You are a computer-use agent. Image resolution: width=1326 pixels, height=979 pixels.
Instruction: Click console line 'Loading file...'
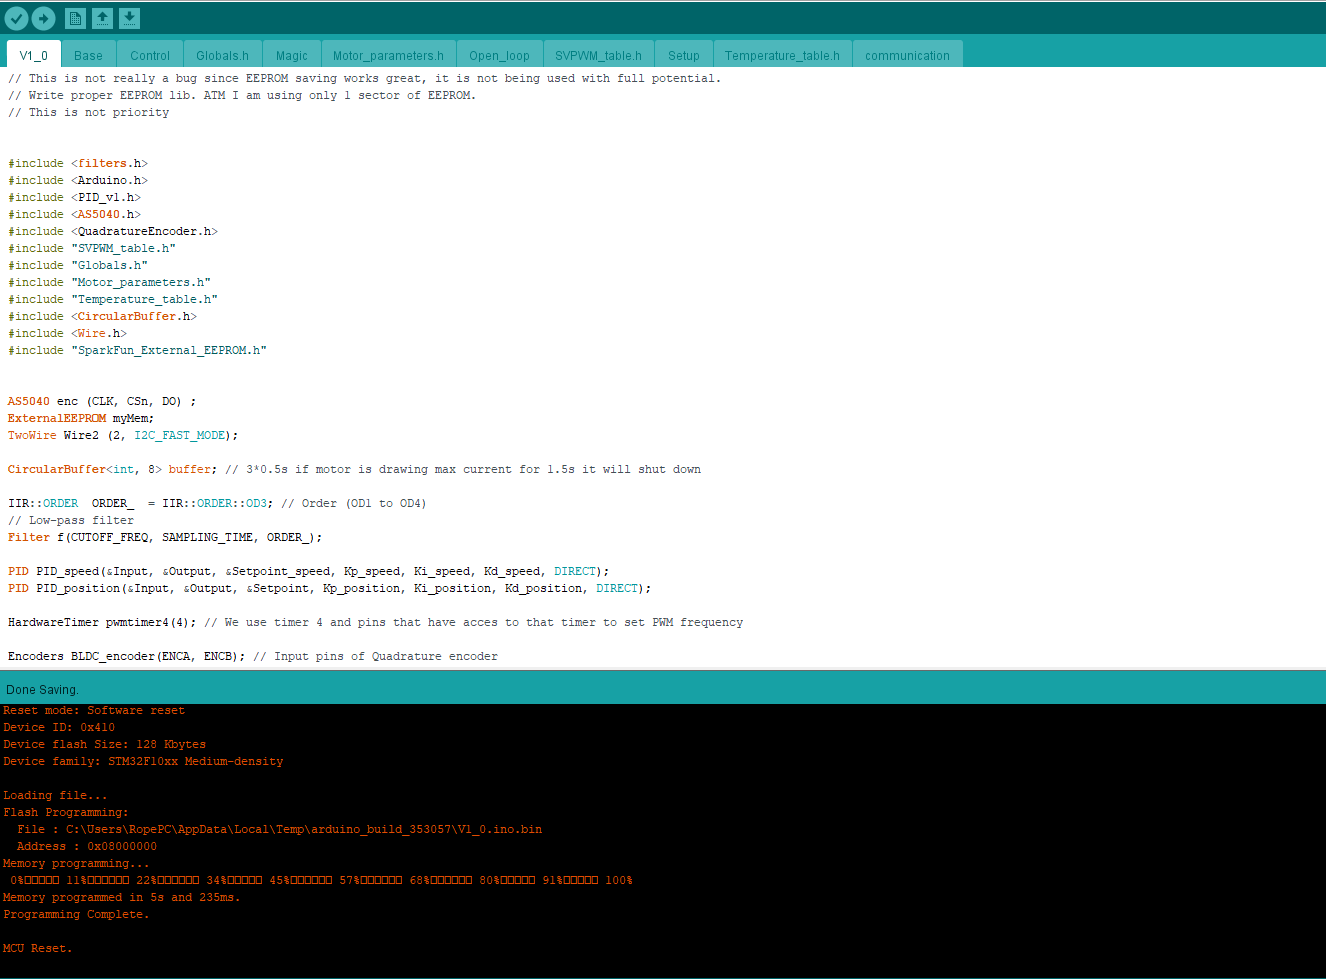tap(55, 795)
